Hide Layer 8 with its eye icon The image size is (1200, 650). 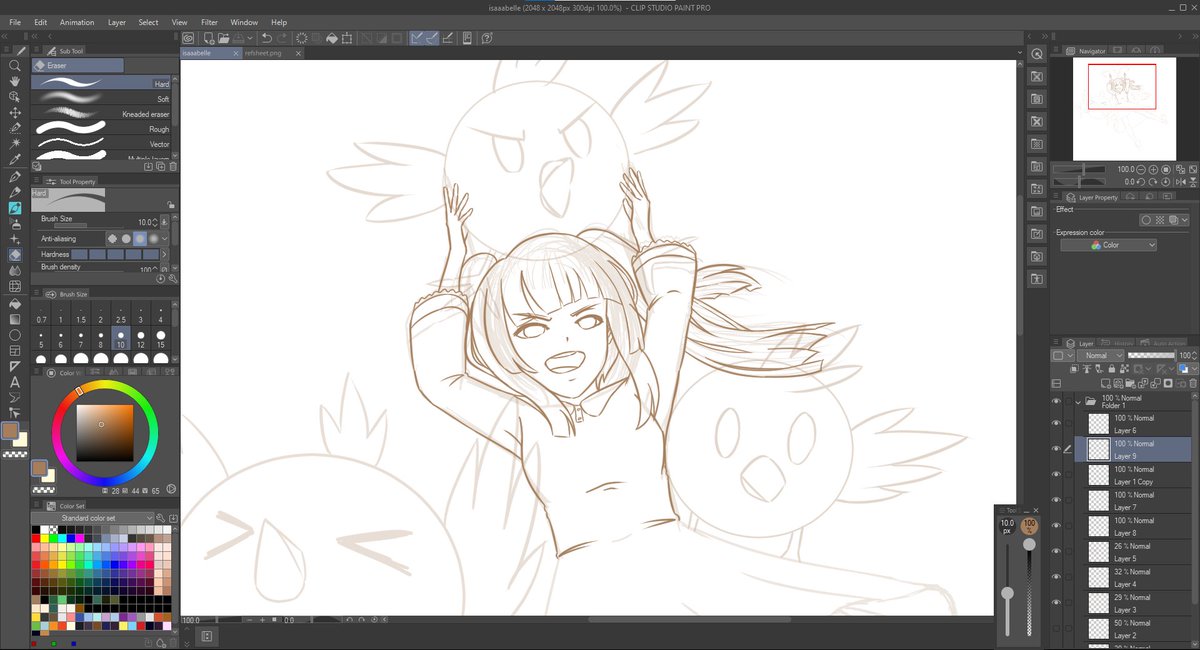1056,526
